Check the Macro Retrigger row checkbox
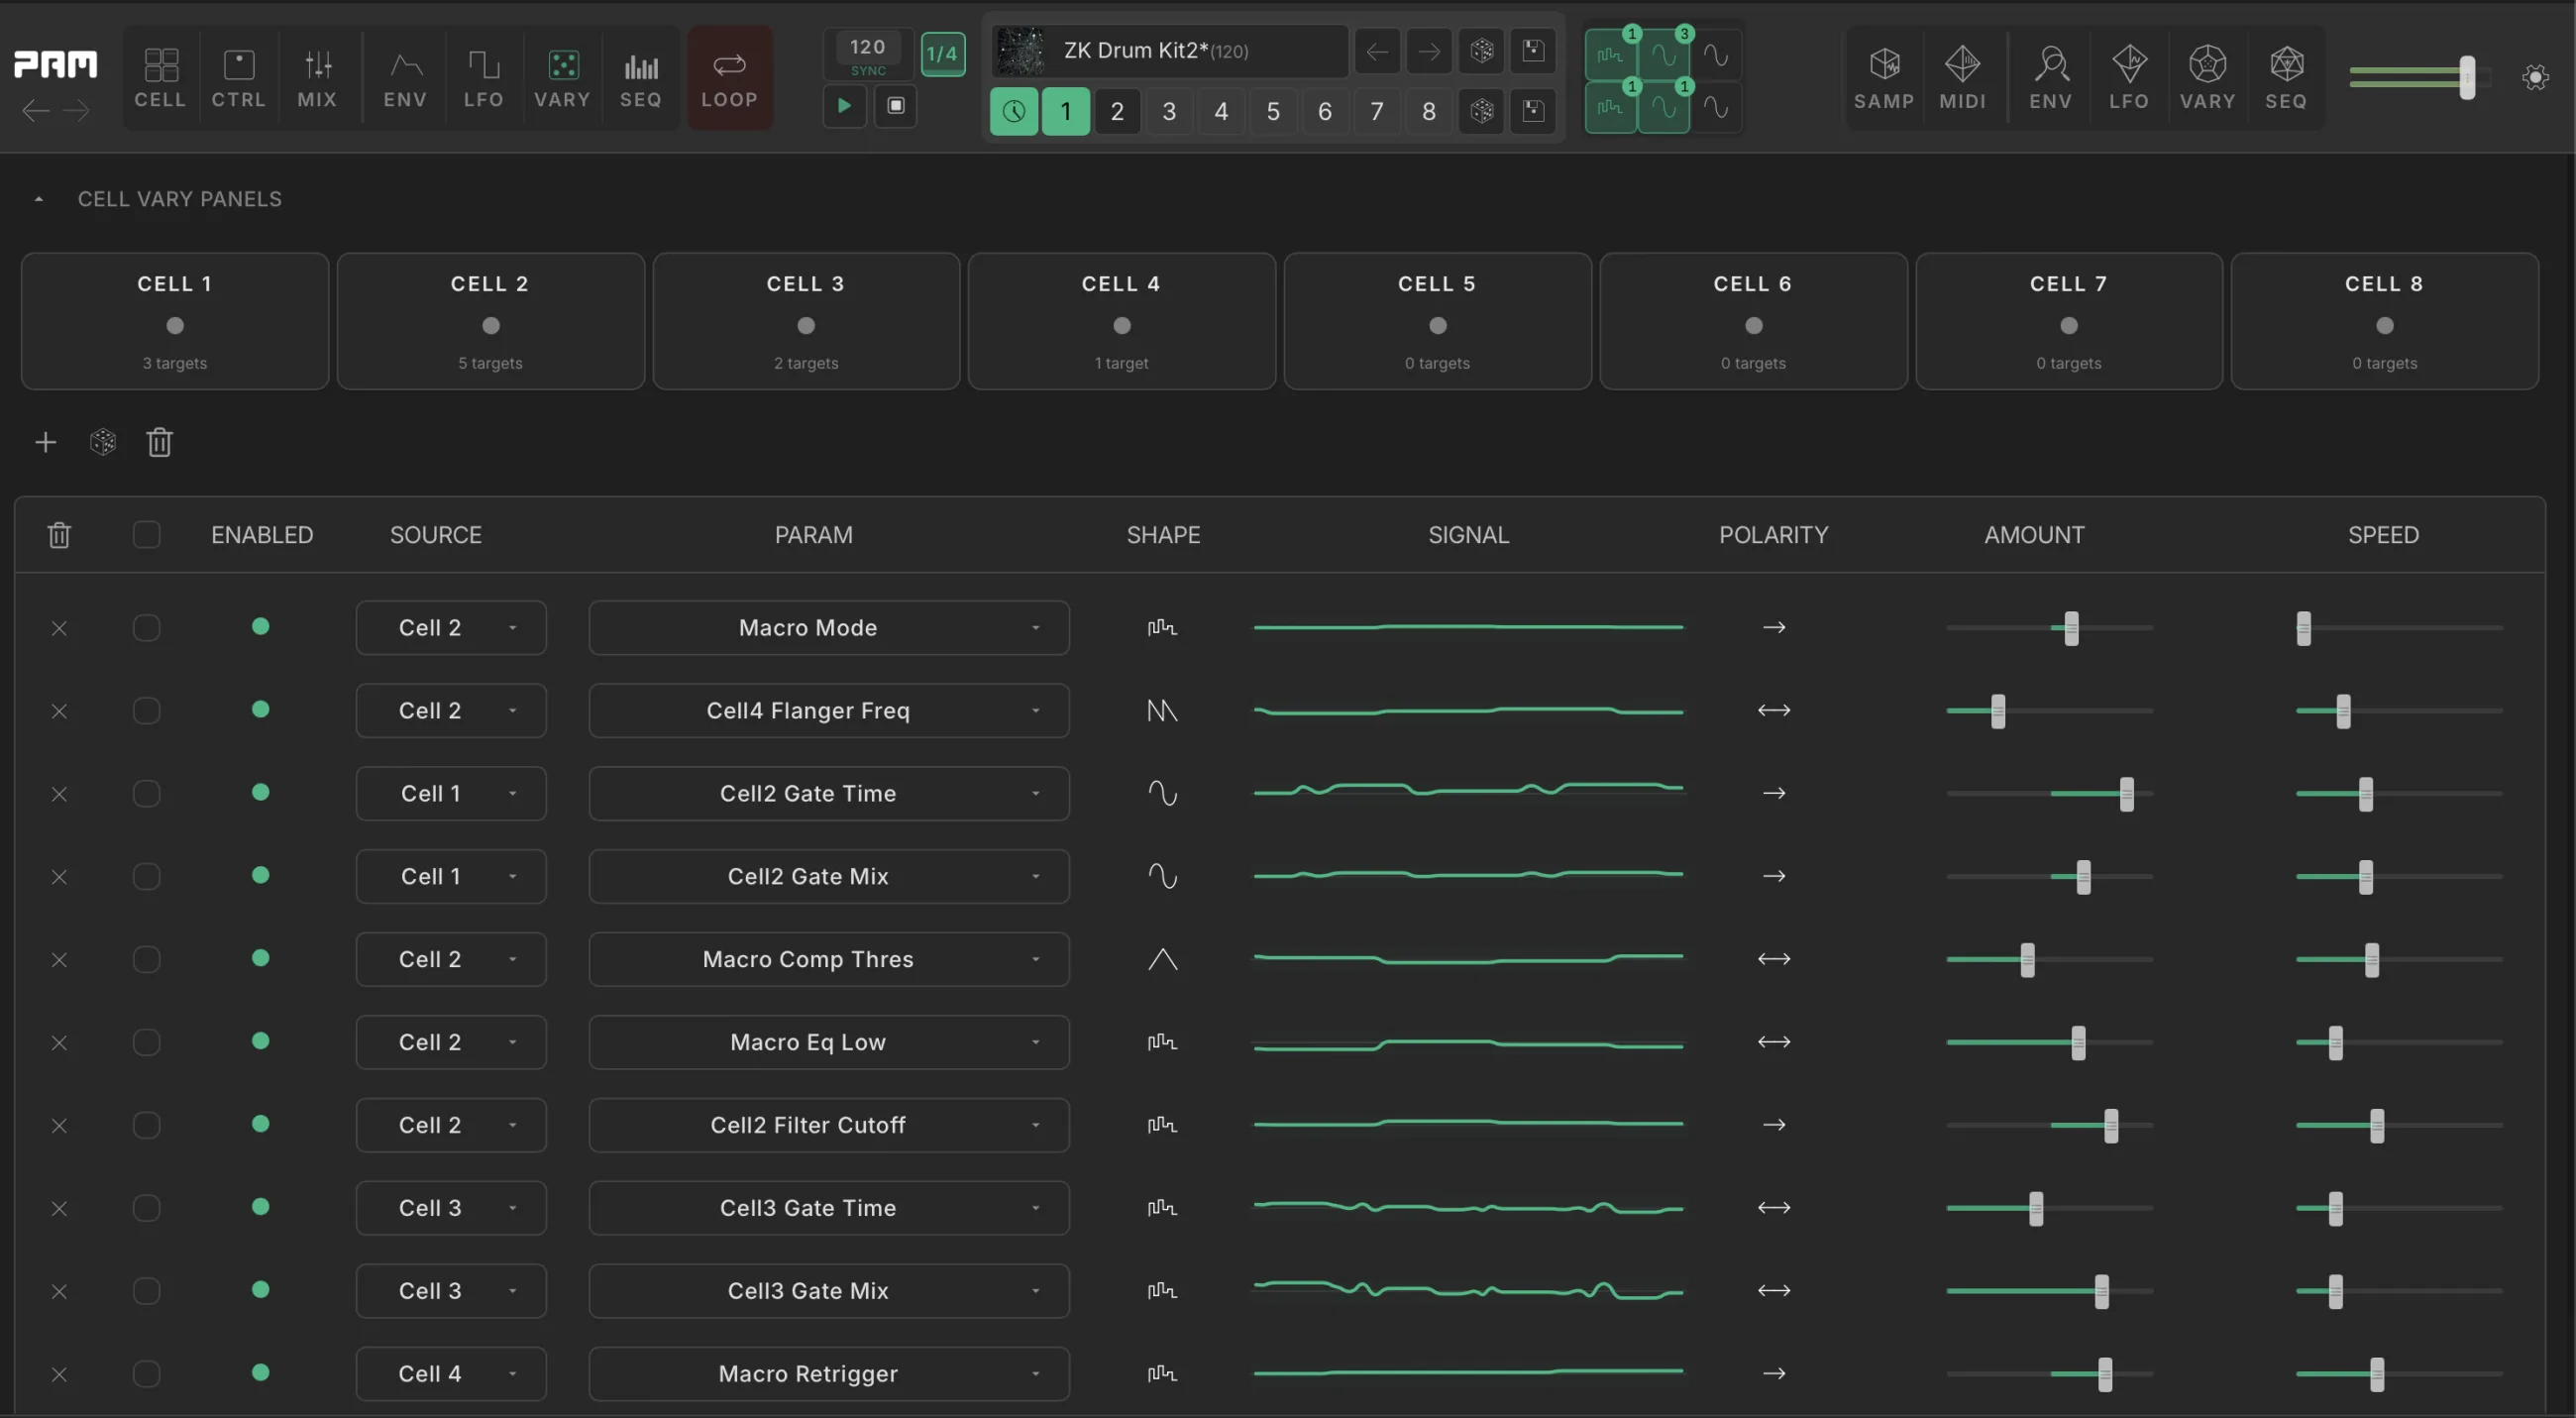The height and width of the screenshot is (1418, 2576). click(x=147, y=1374)
